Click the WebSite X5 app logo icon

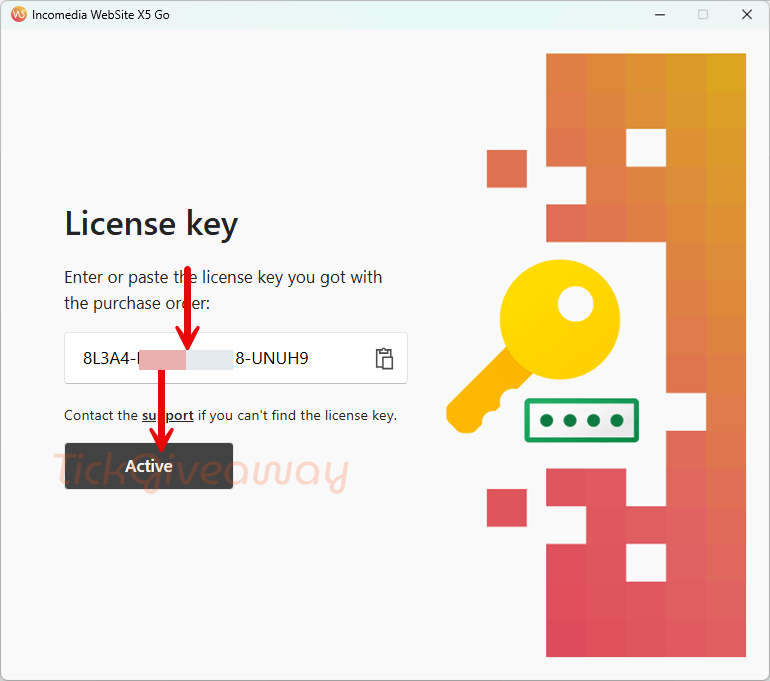tap(19, 14)
